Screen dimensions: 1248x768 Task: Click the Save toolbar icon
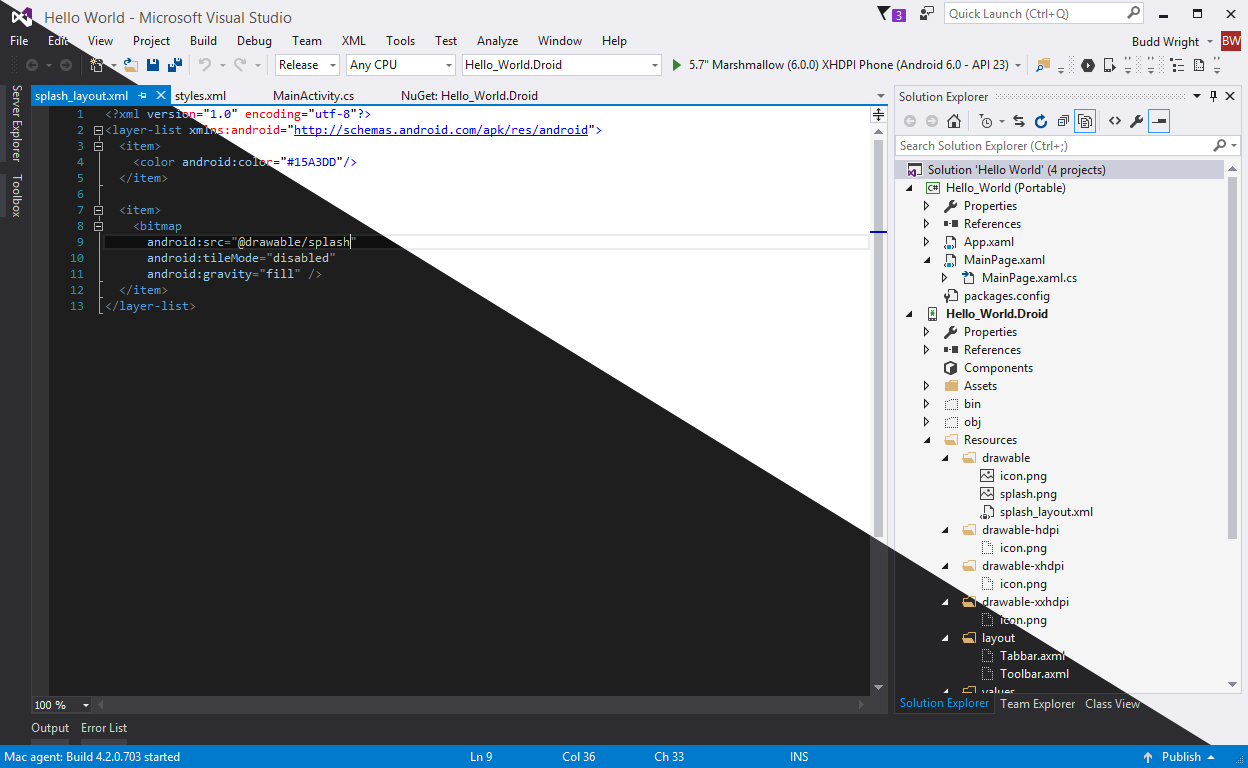click(x=153, y=65)
